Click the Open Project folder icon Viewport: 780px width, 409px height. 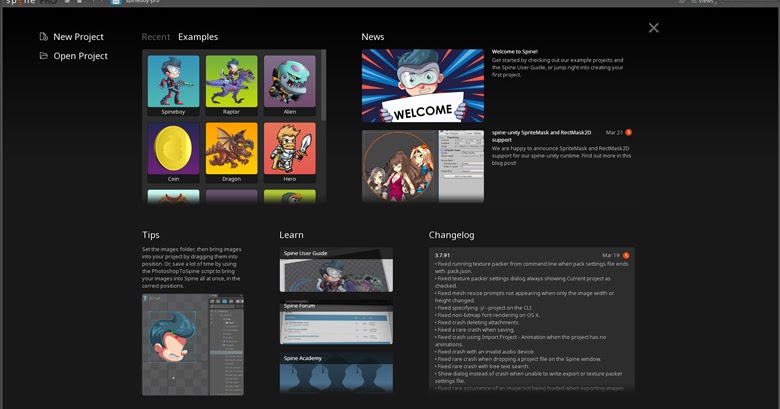[x=44, y=56]
